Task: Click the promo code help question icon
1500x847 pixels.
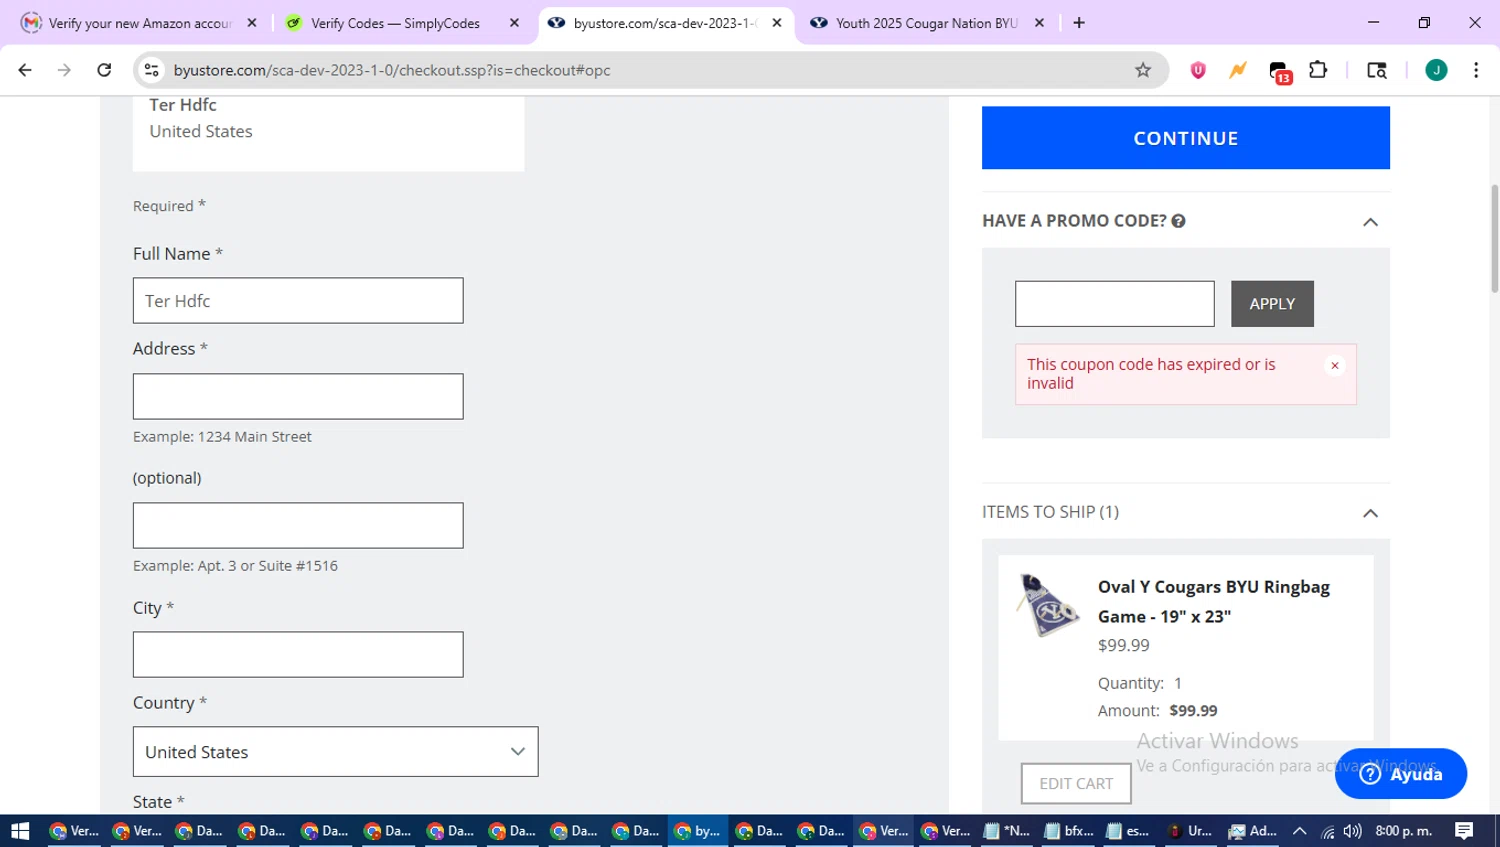Action: coord(1179,221)
